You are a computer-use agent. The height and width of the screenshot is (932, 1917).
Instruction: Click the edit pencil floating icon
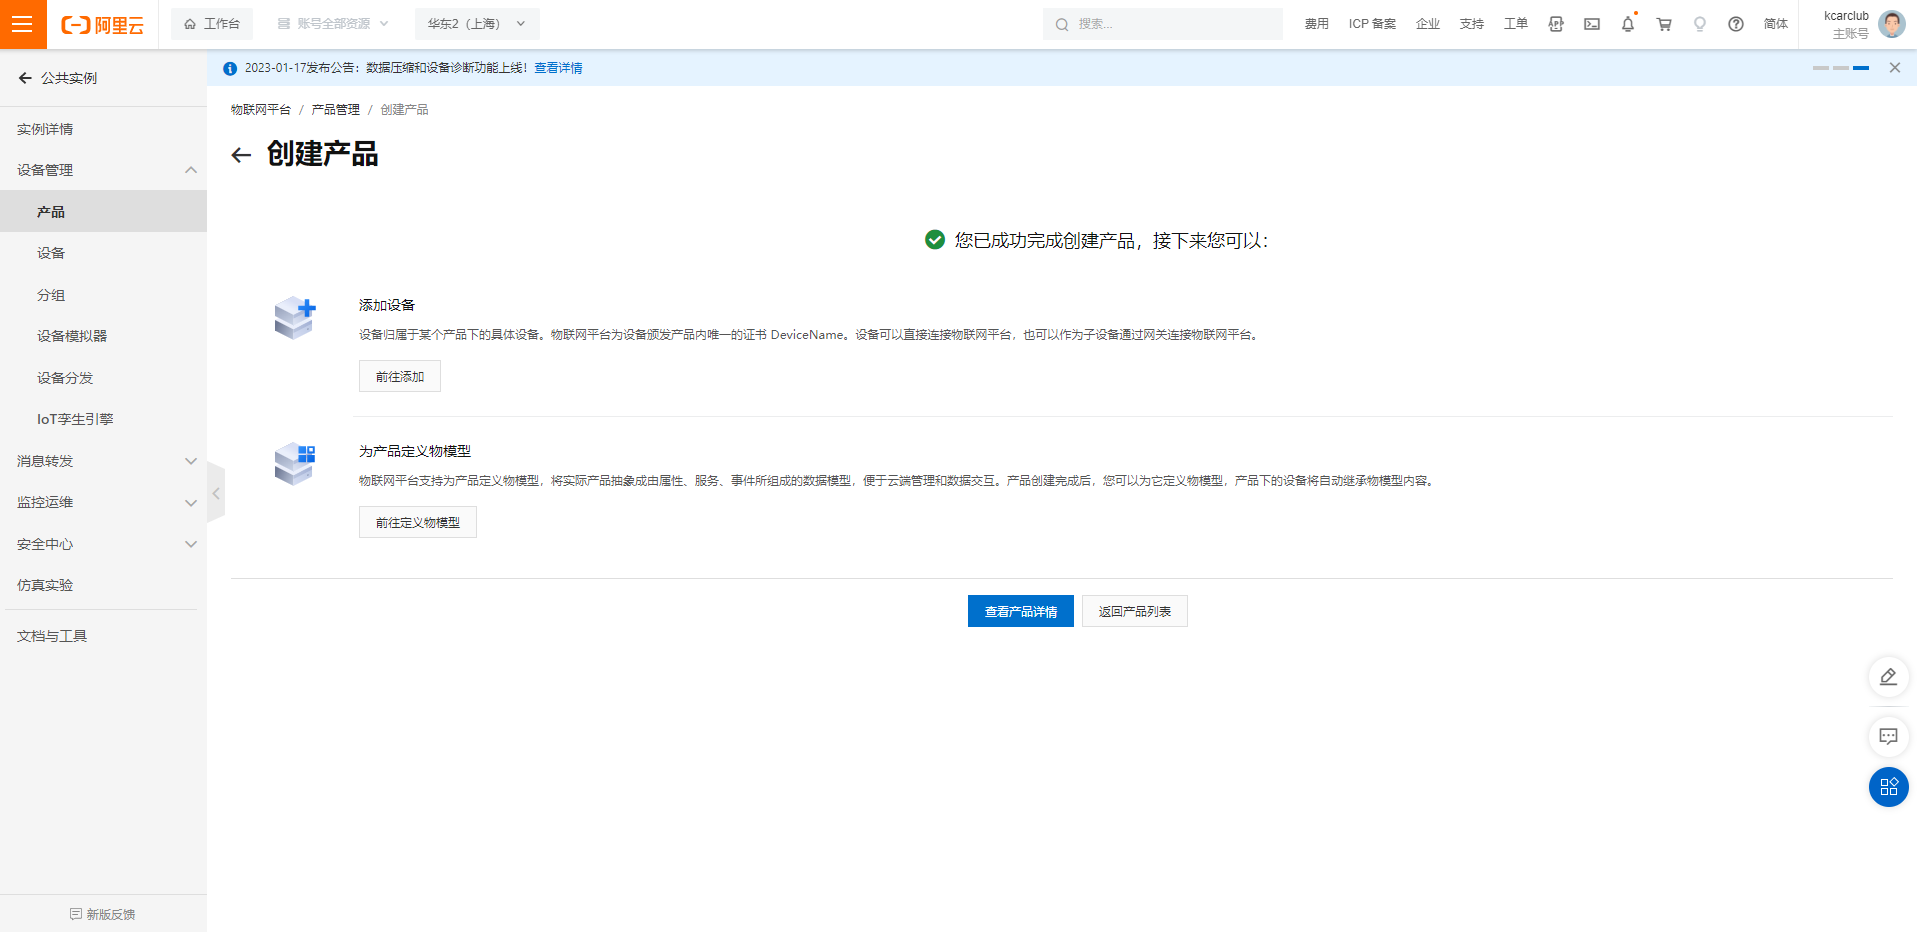pos(1888,677)
